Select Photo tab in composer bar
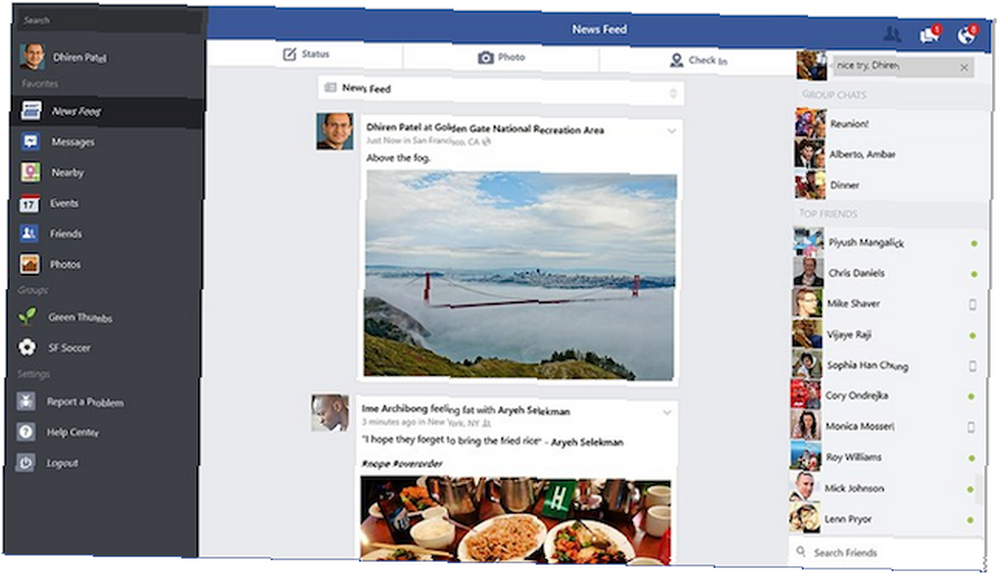 [x=501, y=58]
